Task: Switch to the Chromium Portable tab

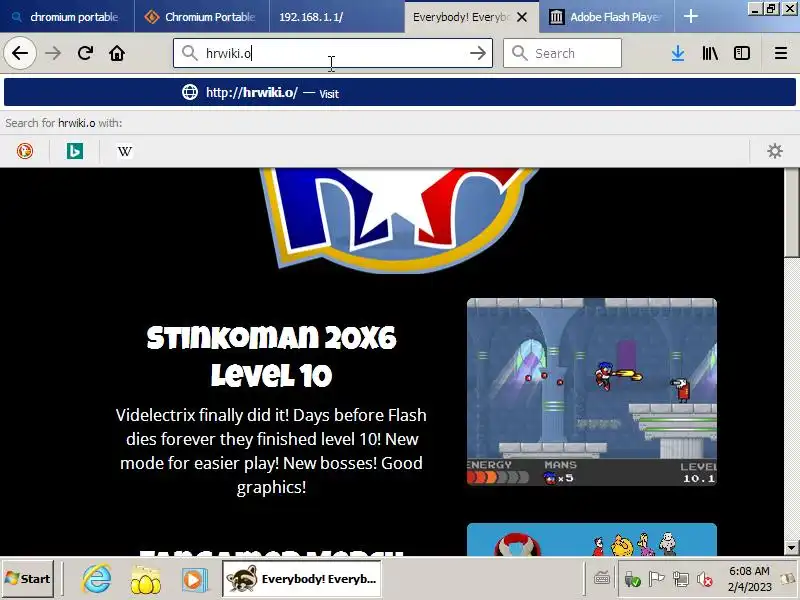Action: coord(202,17)
